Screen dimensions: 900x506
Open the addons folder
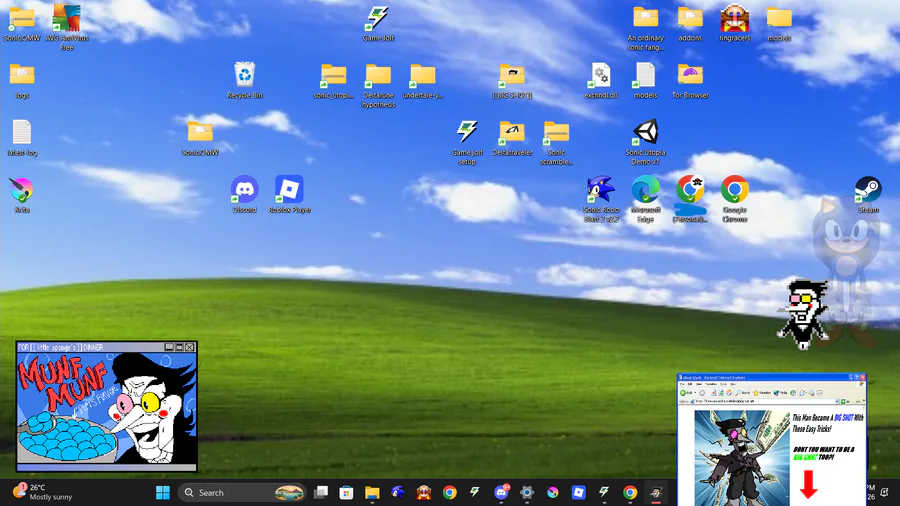(x=690, y=23)
